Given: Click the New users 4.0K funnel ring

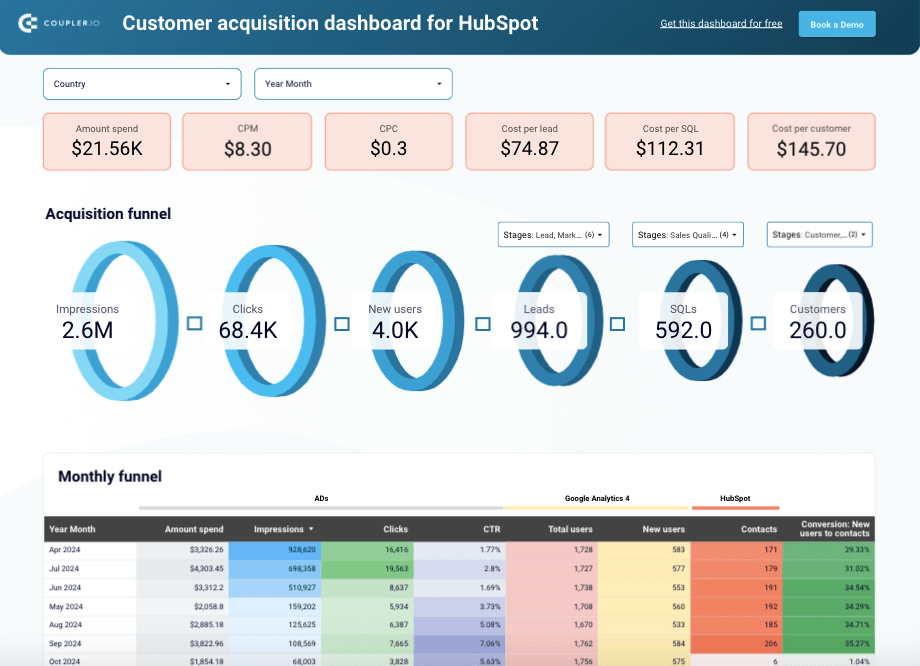Looking at the screenshot, I should (417, 321).
